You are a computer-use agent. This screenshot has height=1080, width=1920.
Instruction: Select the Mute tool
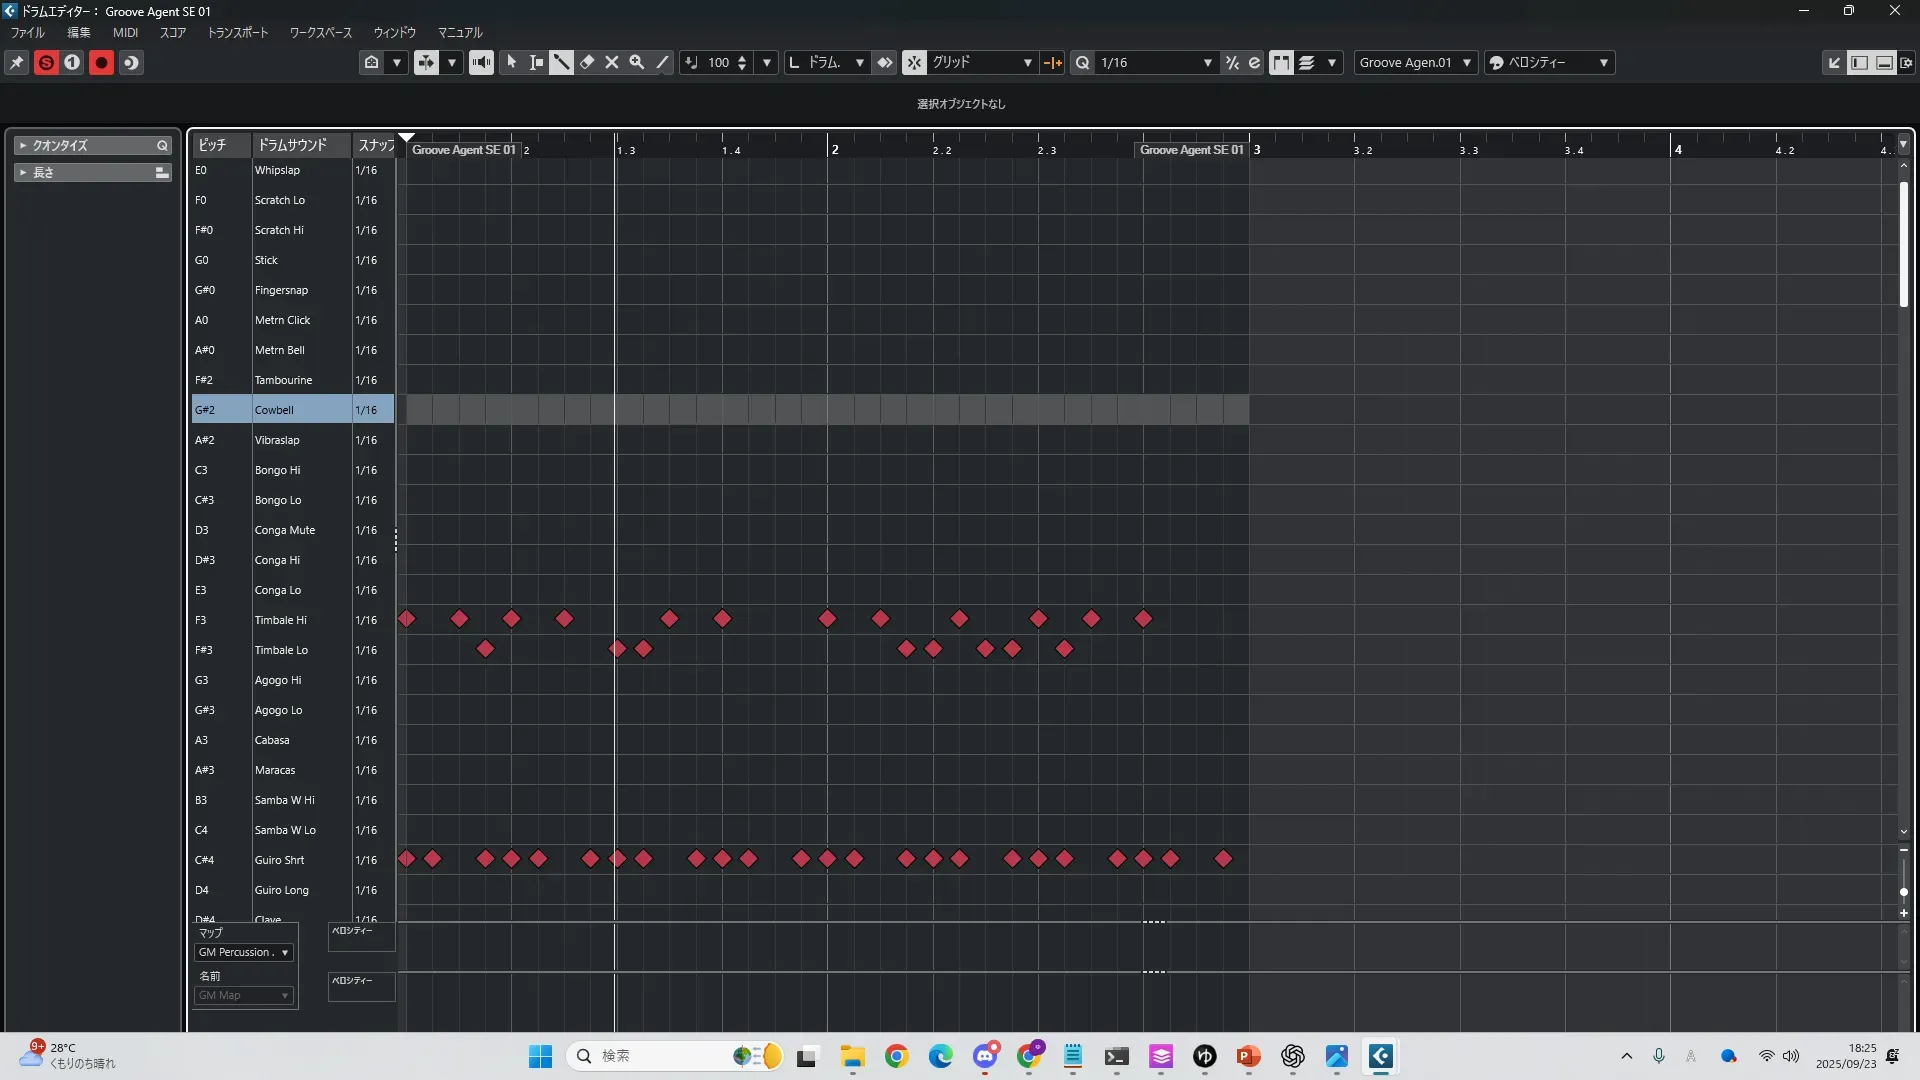coord(612,63)
